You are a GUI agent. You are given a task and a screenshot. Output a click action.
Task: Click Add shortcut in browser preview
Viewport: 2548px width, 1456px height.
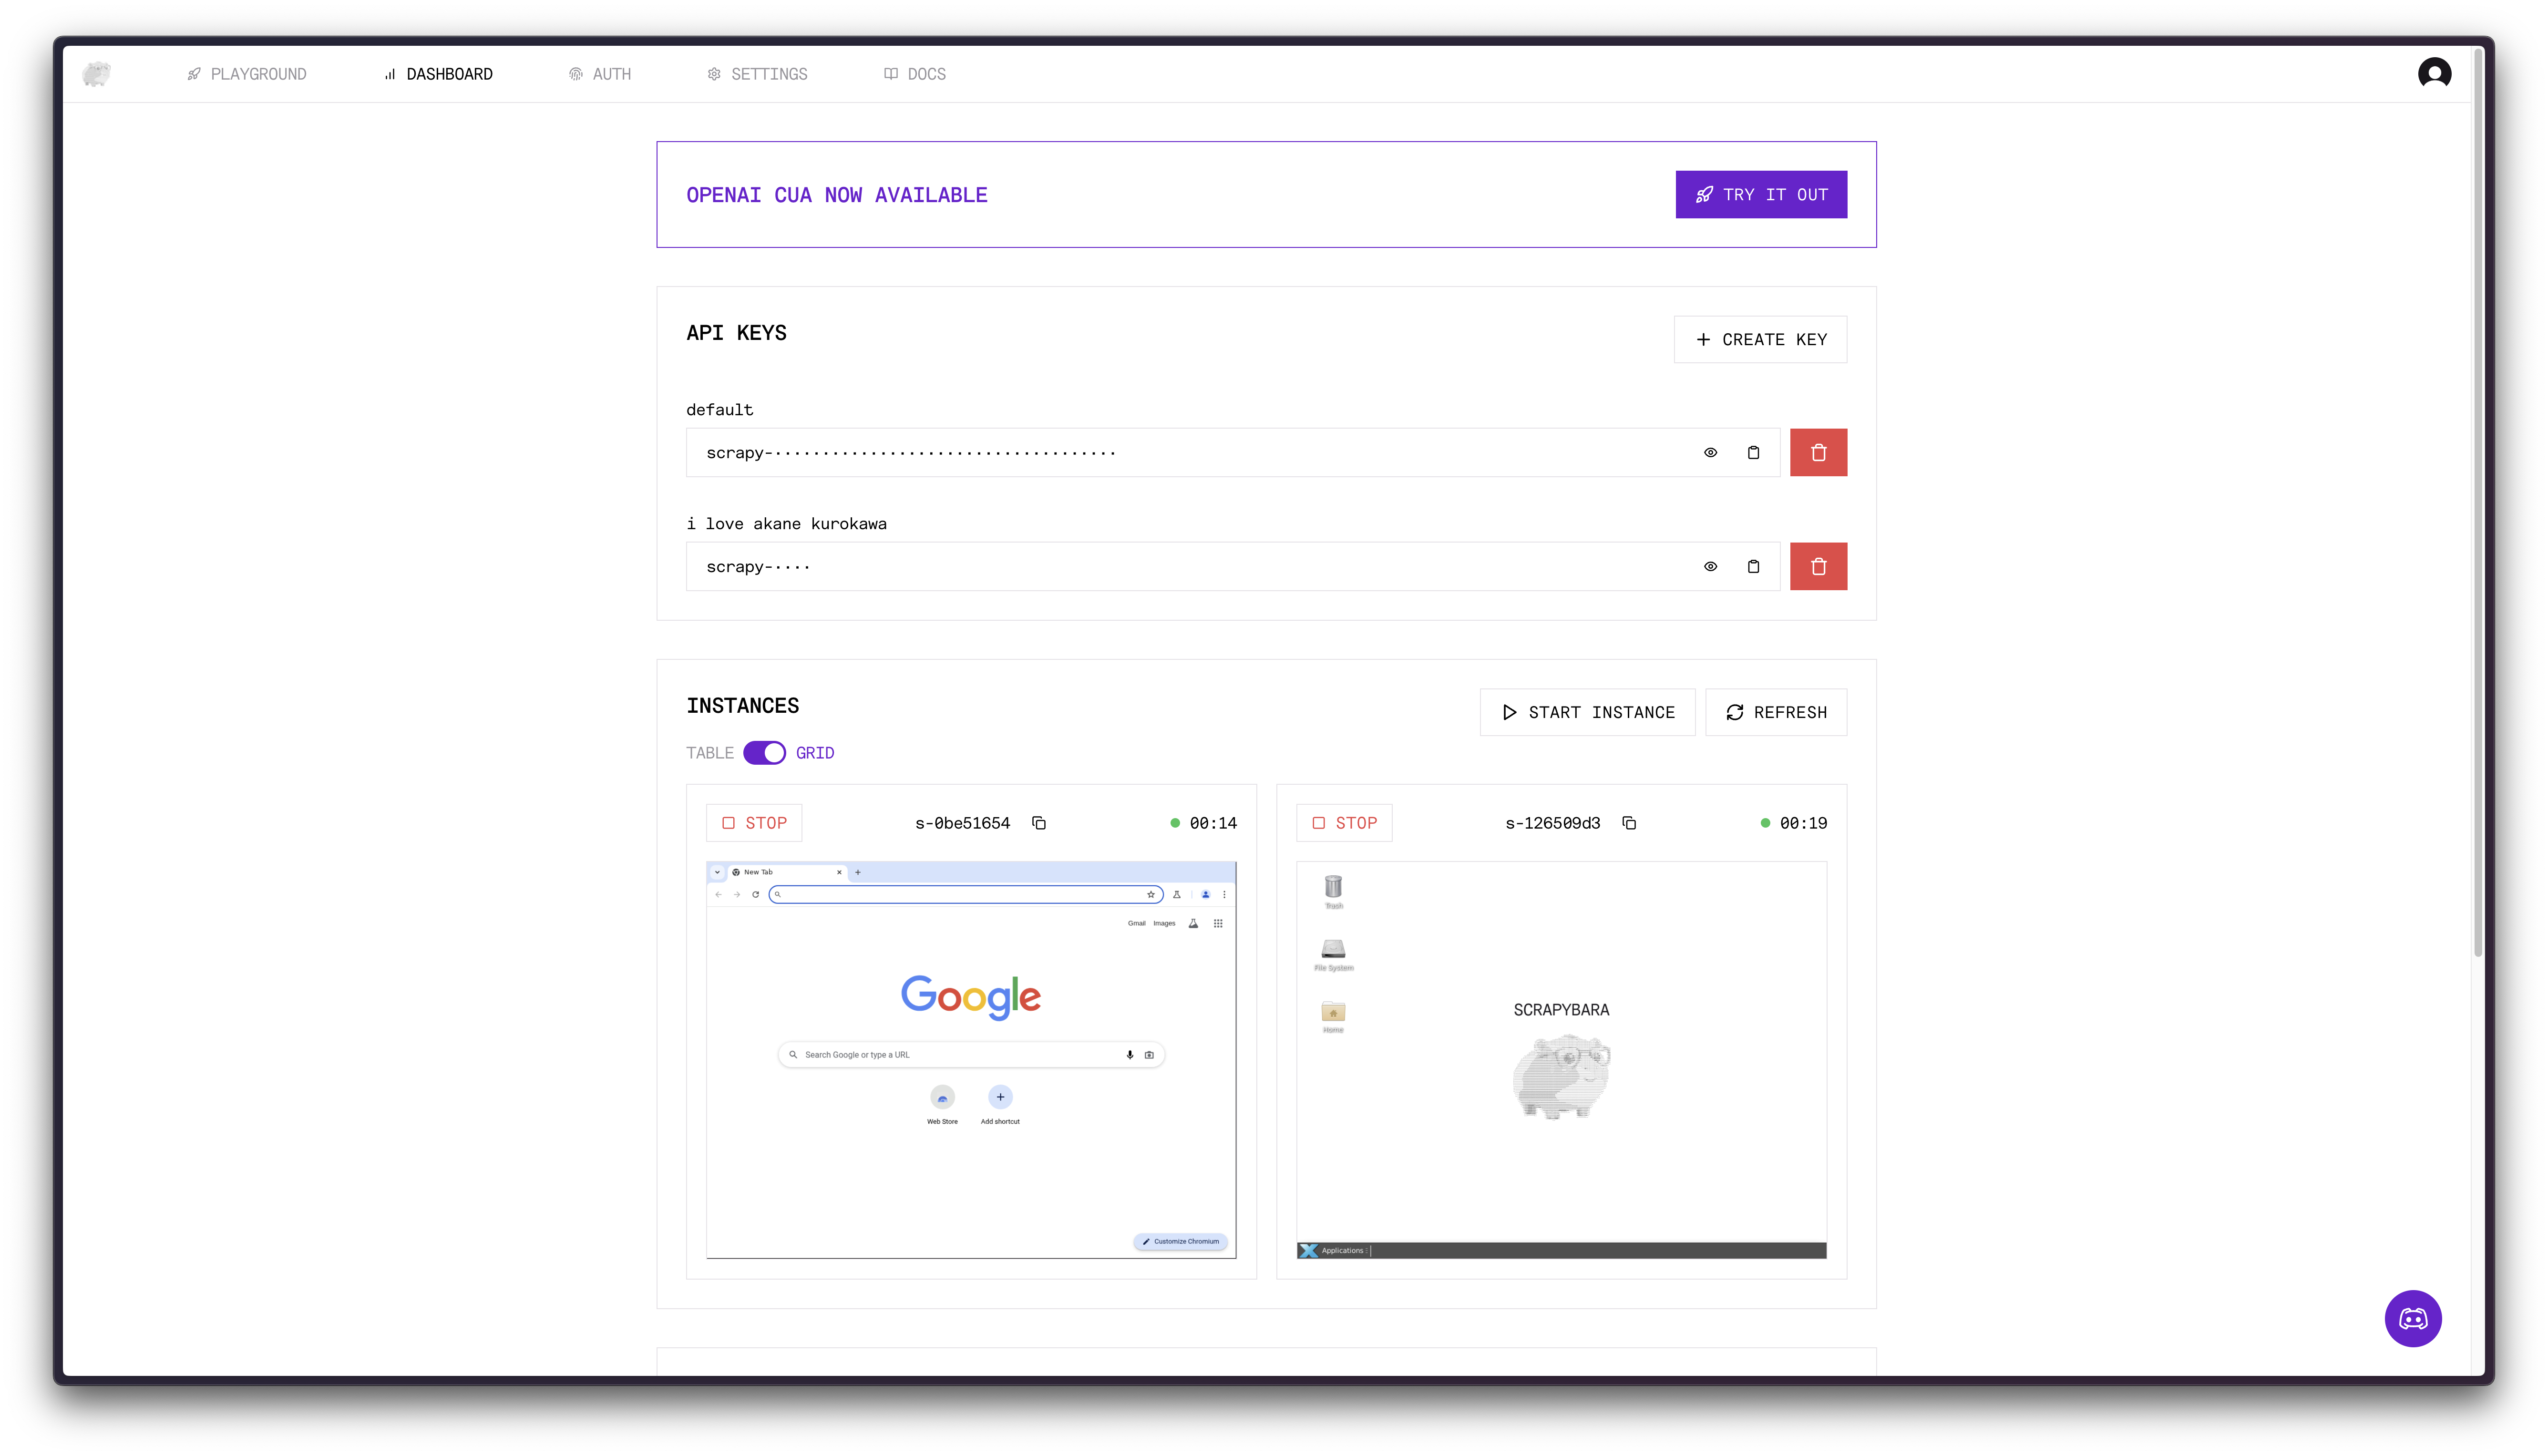1000,1104
